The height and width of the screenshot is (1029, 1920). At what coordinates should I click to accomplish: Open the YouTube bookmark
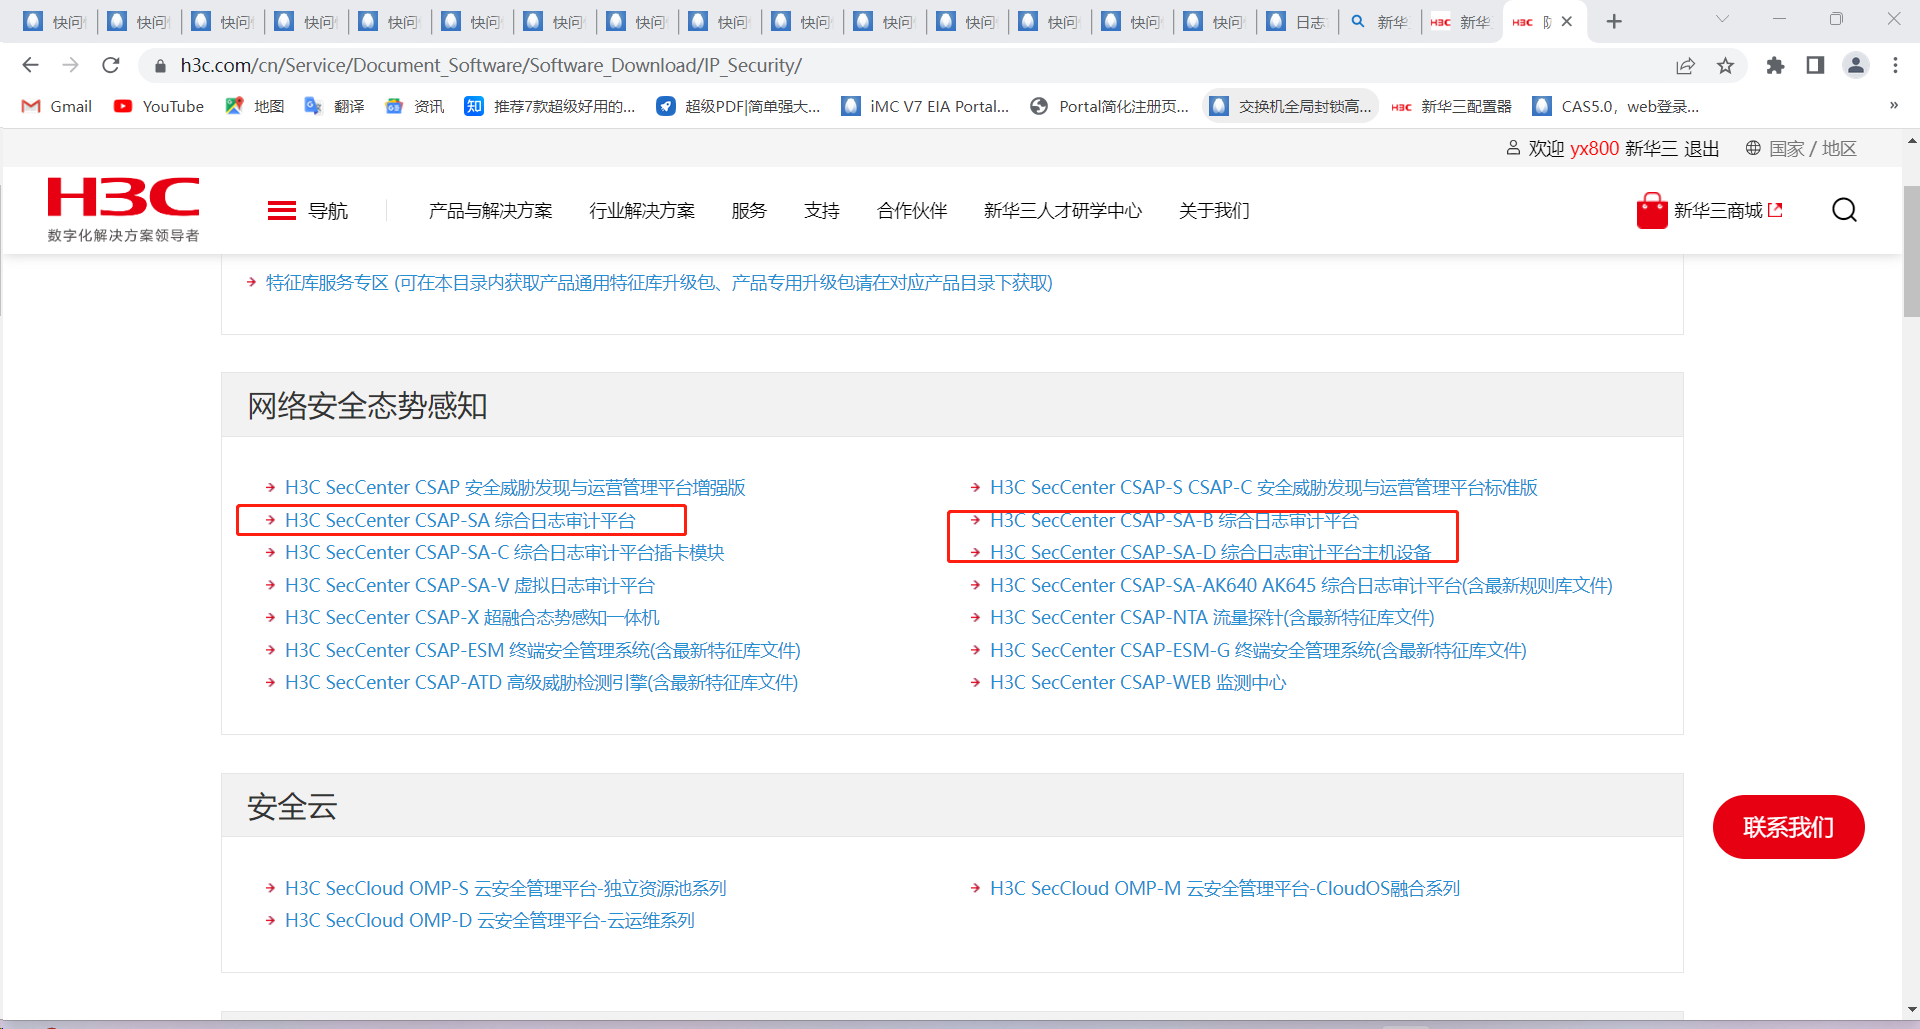click(159, 106)
